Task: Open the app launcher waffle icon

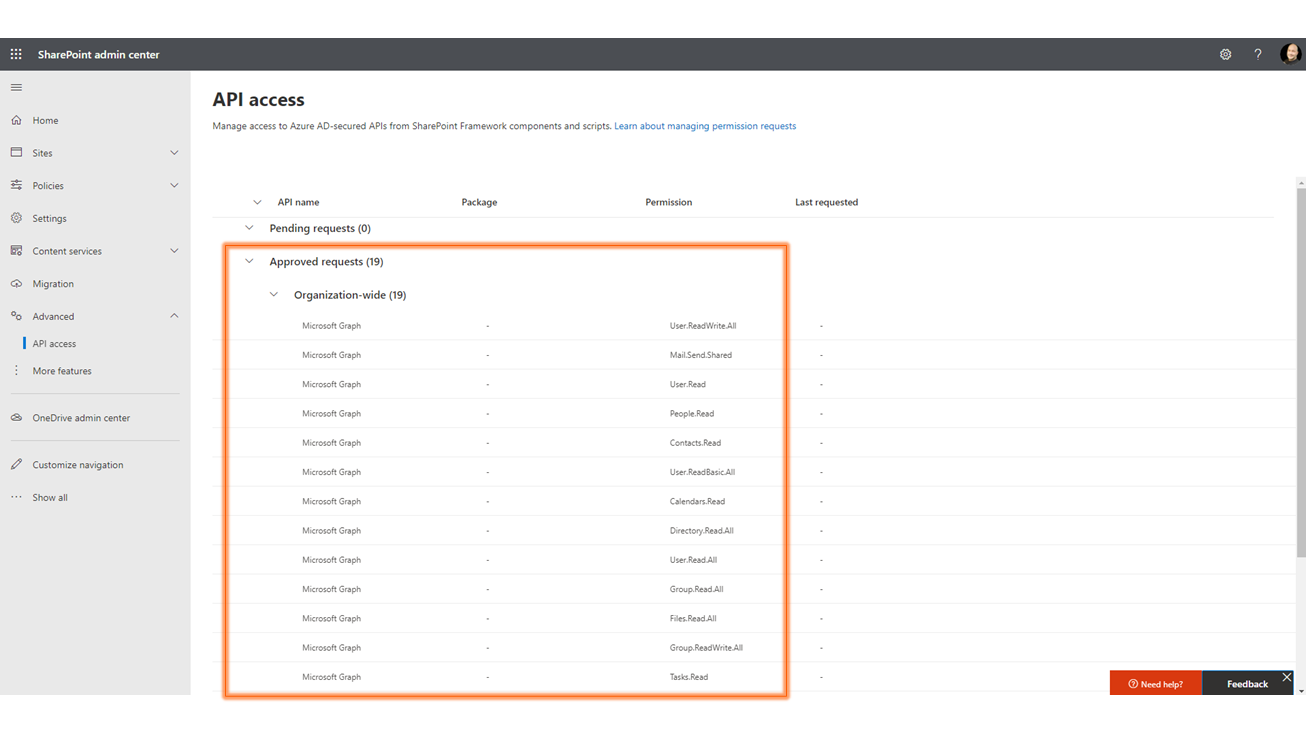Action: pos(16,55)
